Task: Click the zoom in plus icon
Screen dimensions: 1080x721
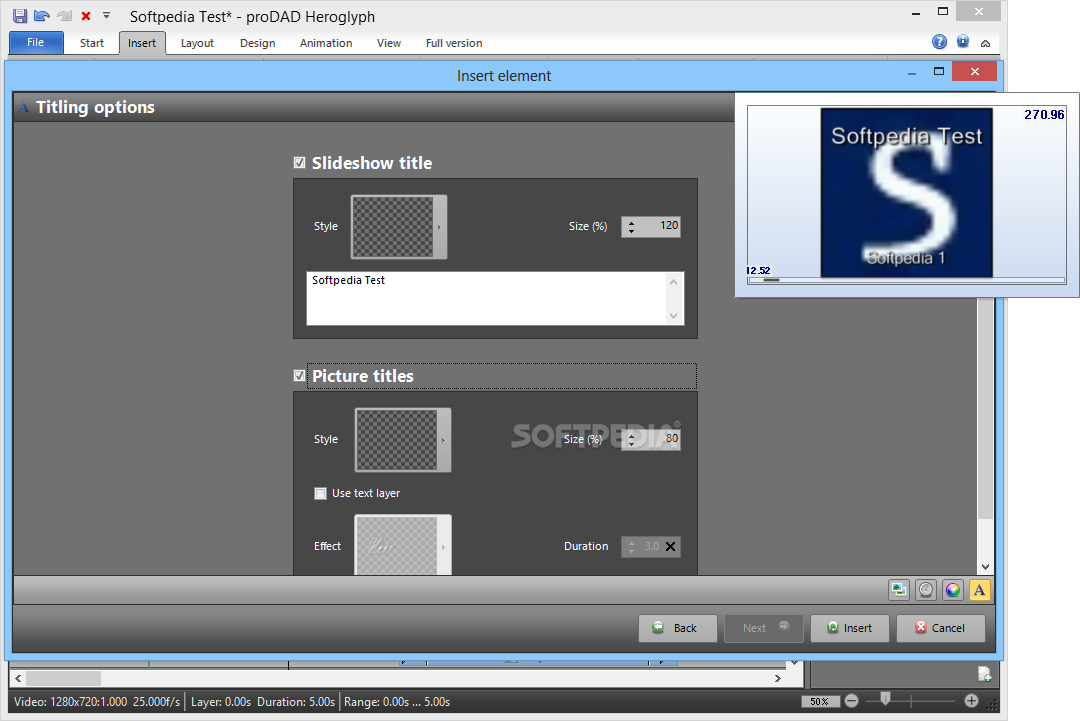Action: pos(971,701)
